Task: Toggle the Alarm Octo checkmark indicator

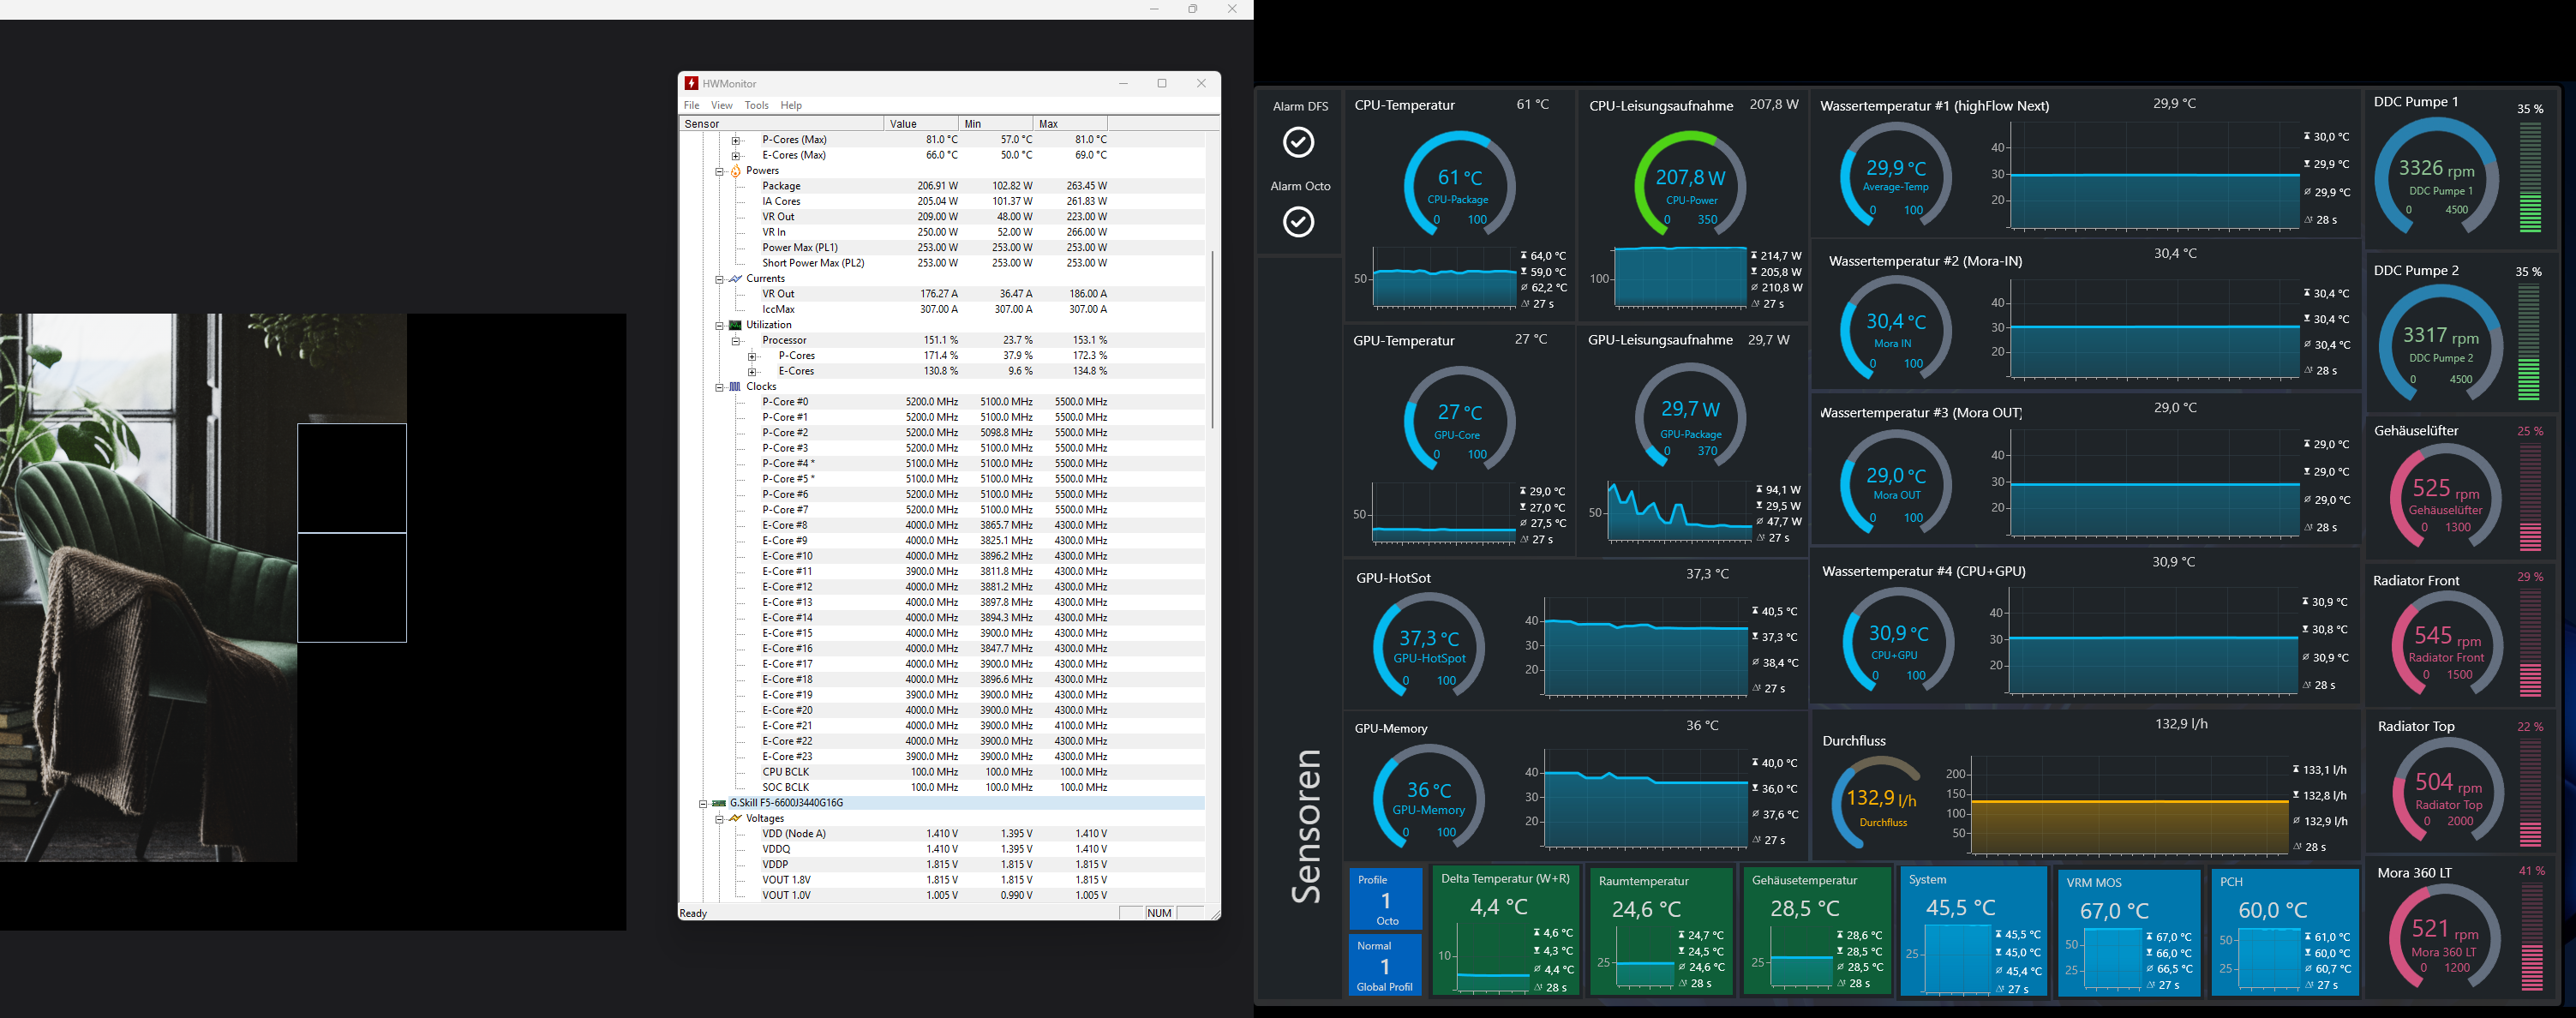Action: 1299,222
